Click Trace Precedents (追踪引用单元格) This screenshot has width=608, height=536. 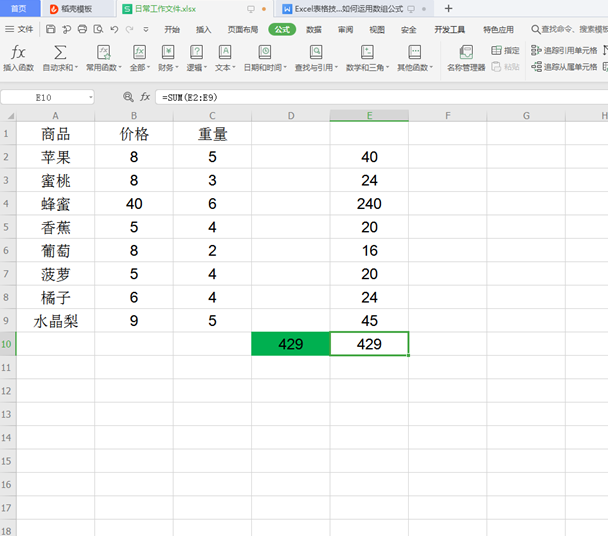(564, 50)
